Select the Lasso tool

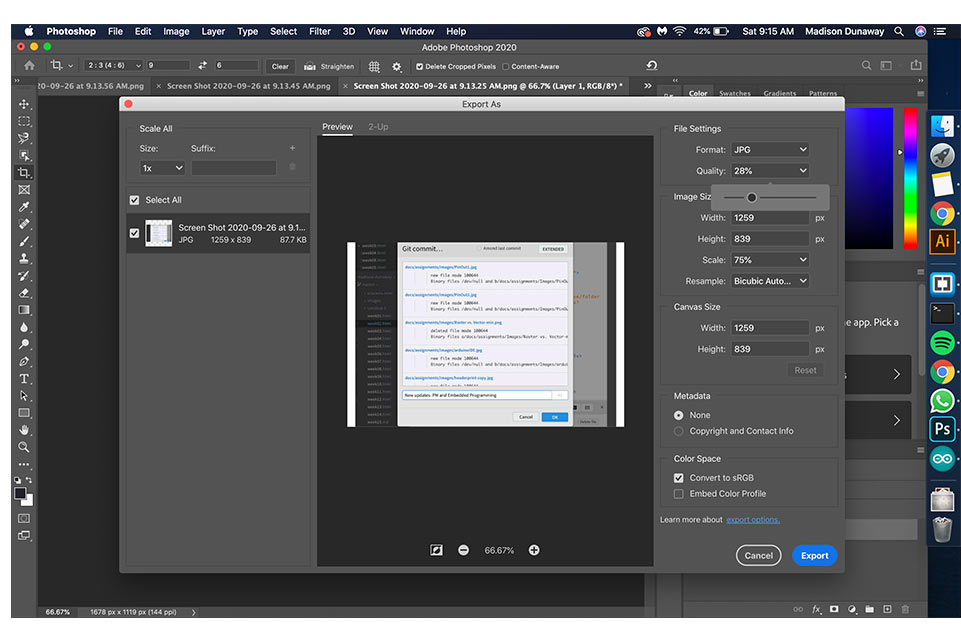(24, 138)
